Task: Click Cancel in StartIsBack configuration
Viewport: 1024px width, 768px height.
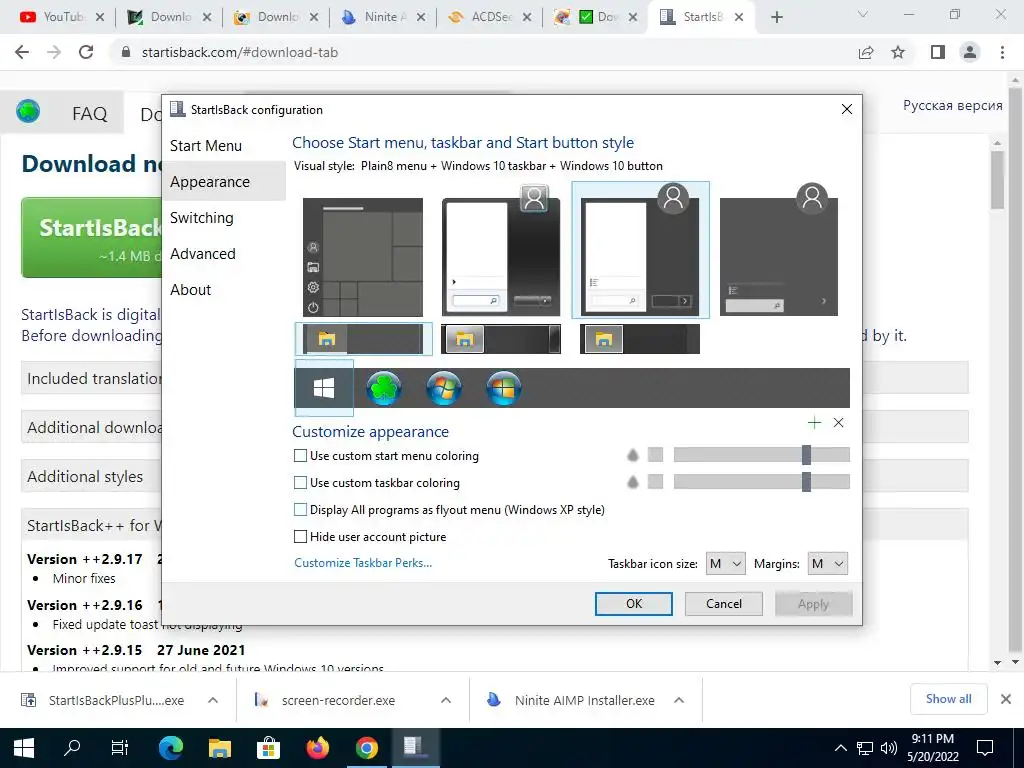Action: (x=724, y=603)
